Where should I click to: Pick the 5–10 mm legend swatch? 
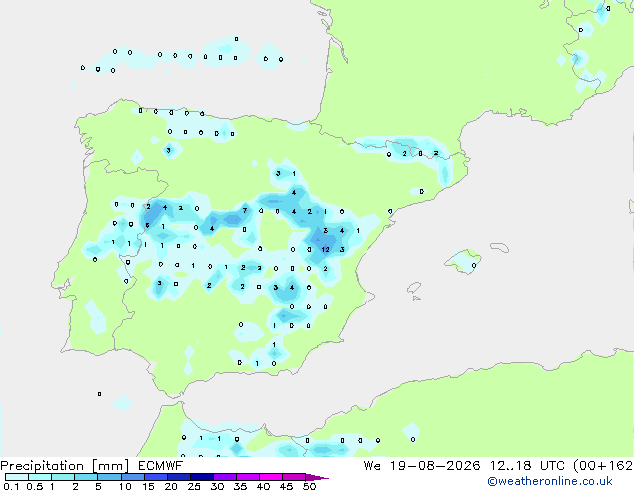click(x=109, y=477)
